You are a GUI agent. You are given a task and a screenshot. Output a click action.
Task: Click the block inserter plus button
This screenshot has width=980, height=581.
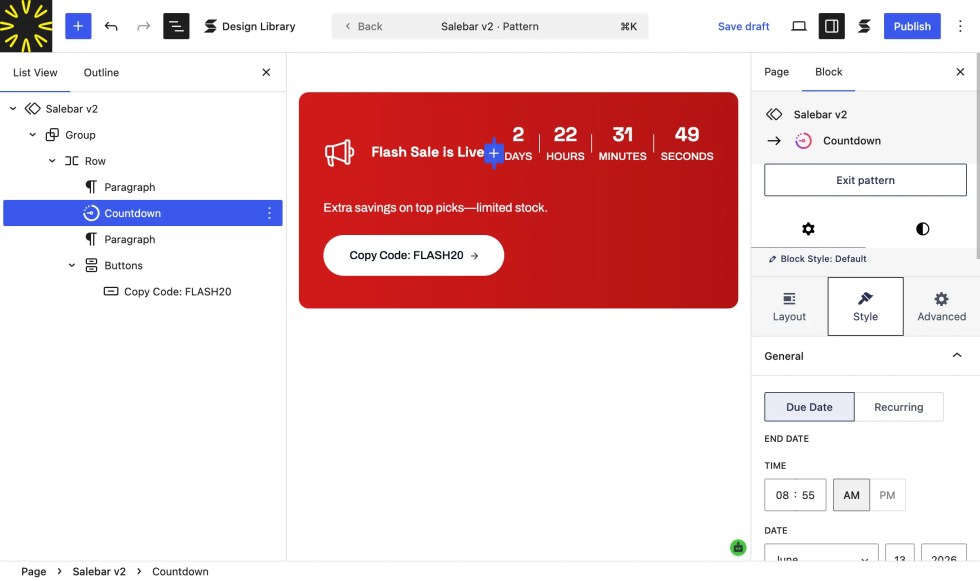(78, 26)
